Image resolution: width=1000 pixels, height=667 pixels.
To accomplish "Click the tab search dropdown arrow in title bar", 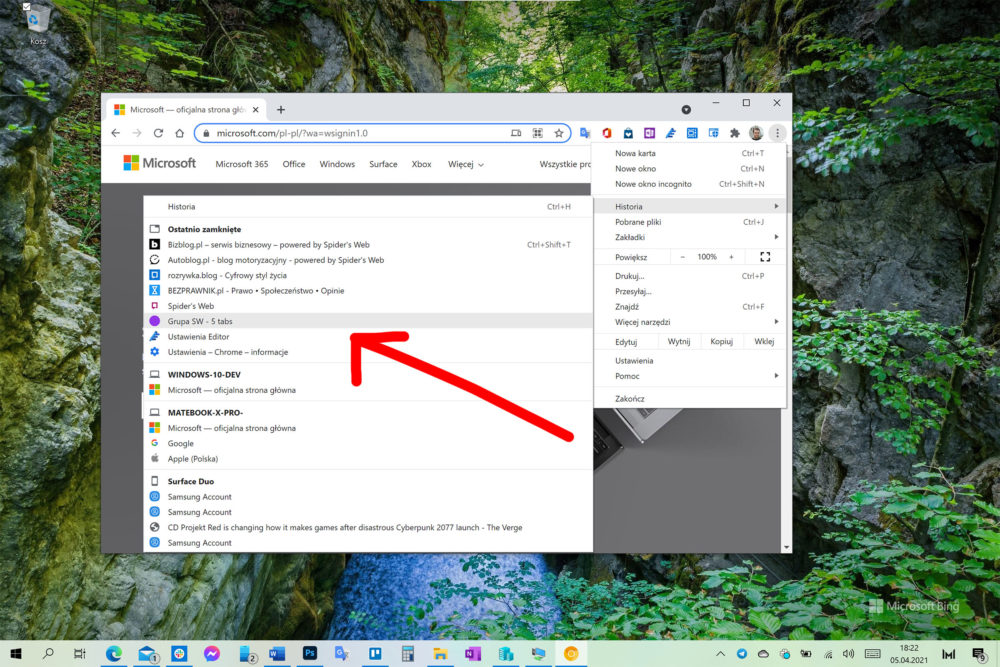I will [x=686, y=110].
